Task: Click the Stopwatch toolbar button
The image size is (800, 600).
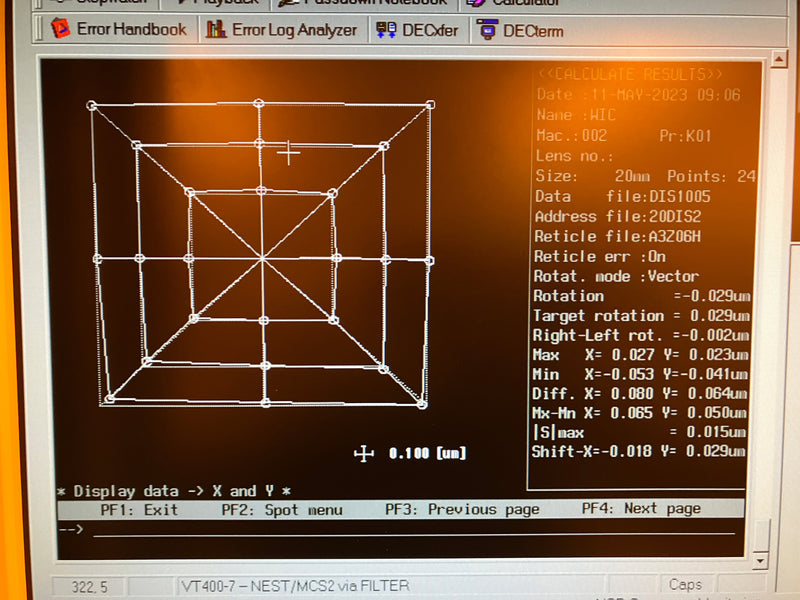Action: pyautogui.click(x=97, y=3)
